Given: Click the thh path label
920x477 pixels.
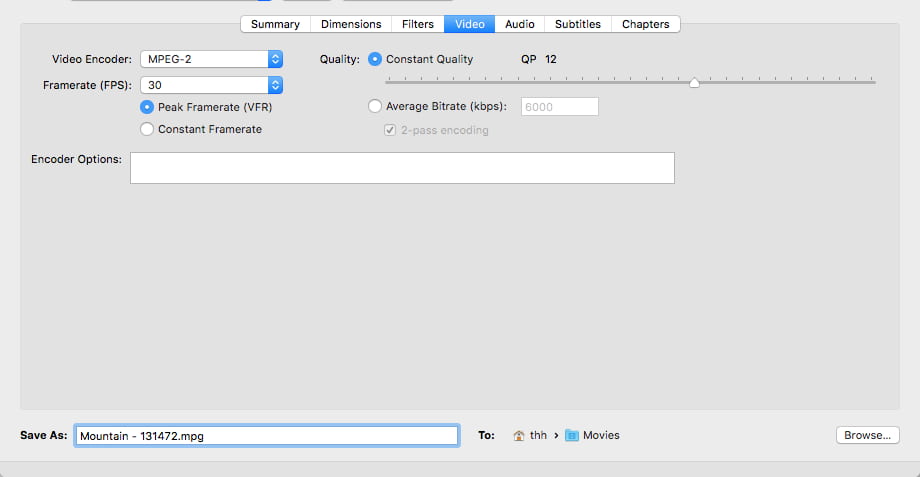Looking at the screenshot, I should [x=538, y=435].
